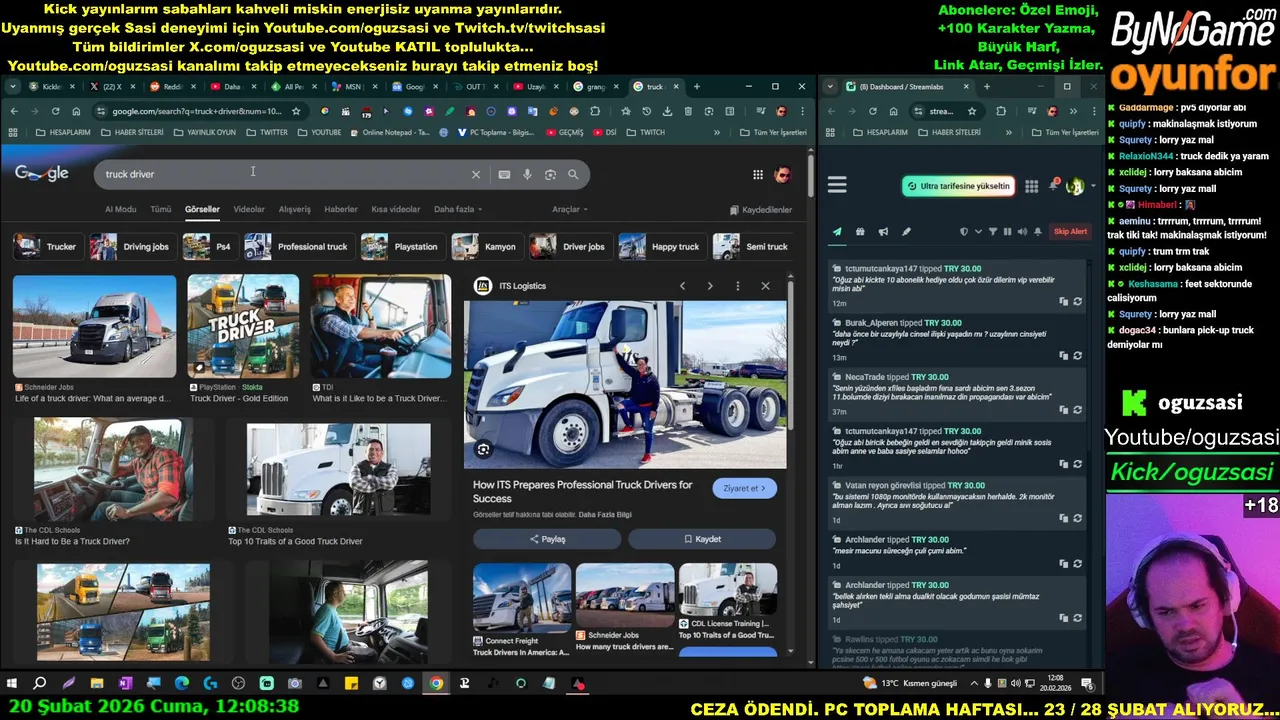
Task: Start Google voice search microphone
Action: 527,174
